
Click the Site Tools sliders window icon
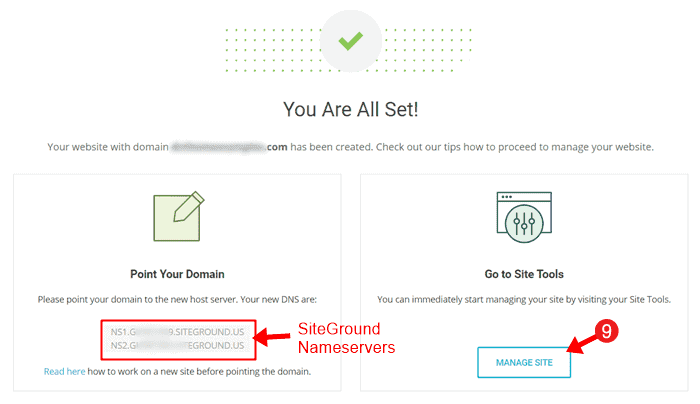tap(524, 217)
